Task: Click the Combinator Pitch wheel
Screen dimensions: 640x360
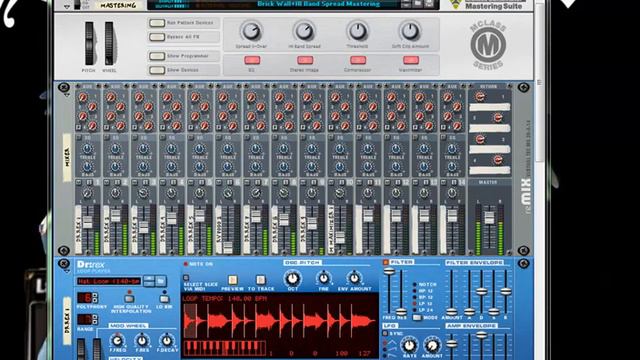Action: 89,44
